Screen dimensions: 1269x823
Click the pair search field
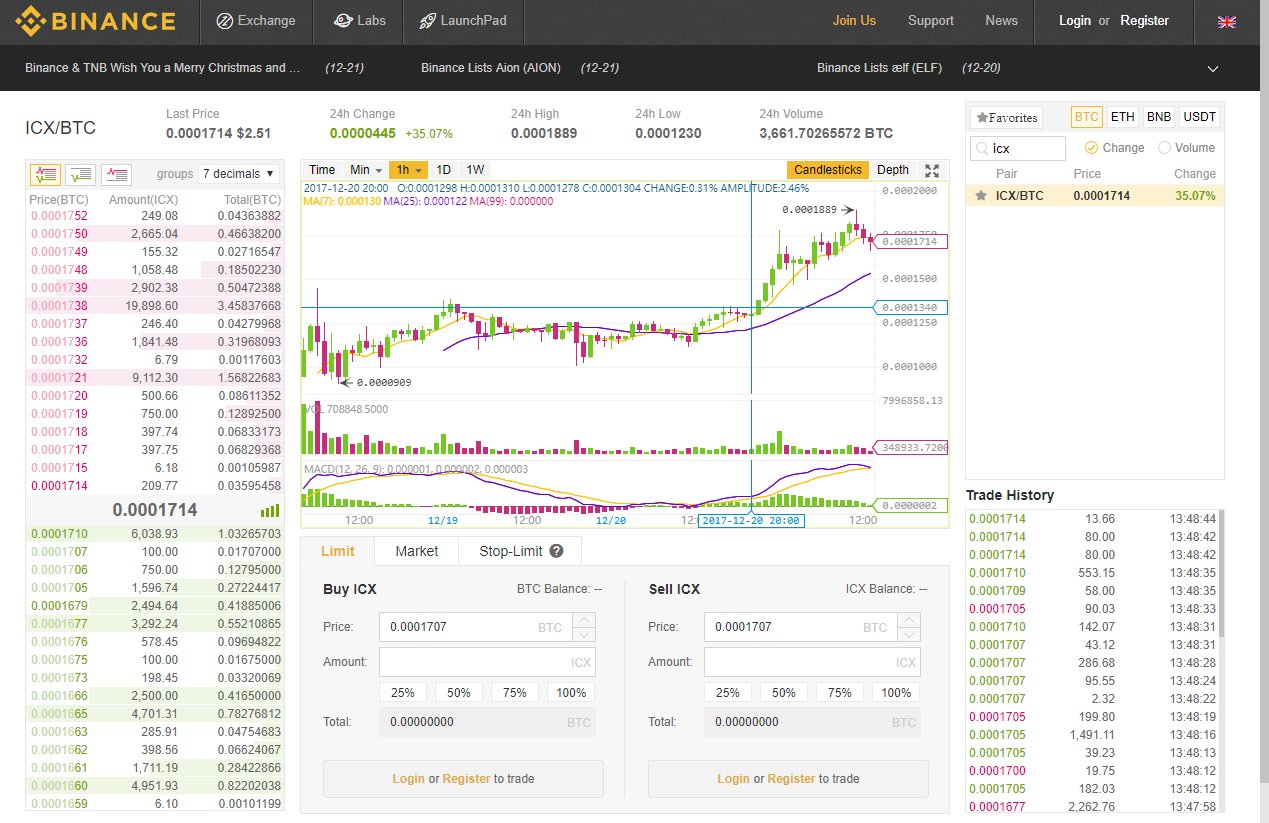point(1018,148)
